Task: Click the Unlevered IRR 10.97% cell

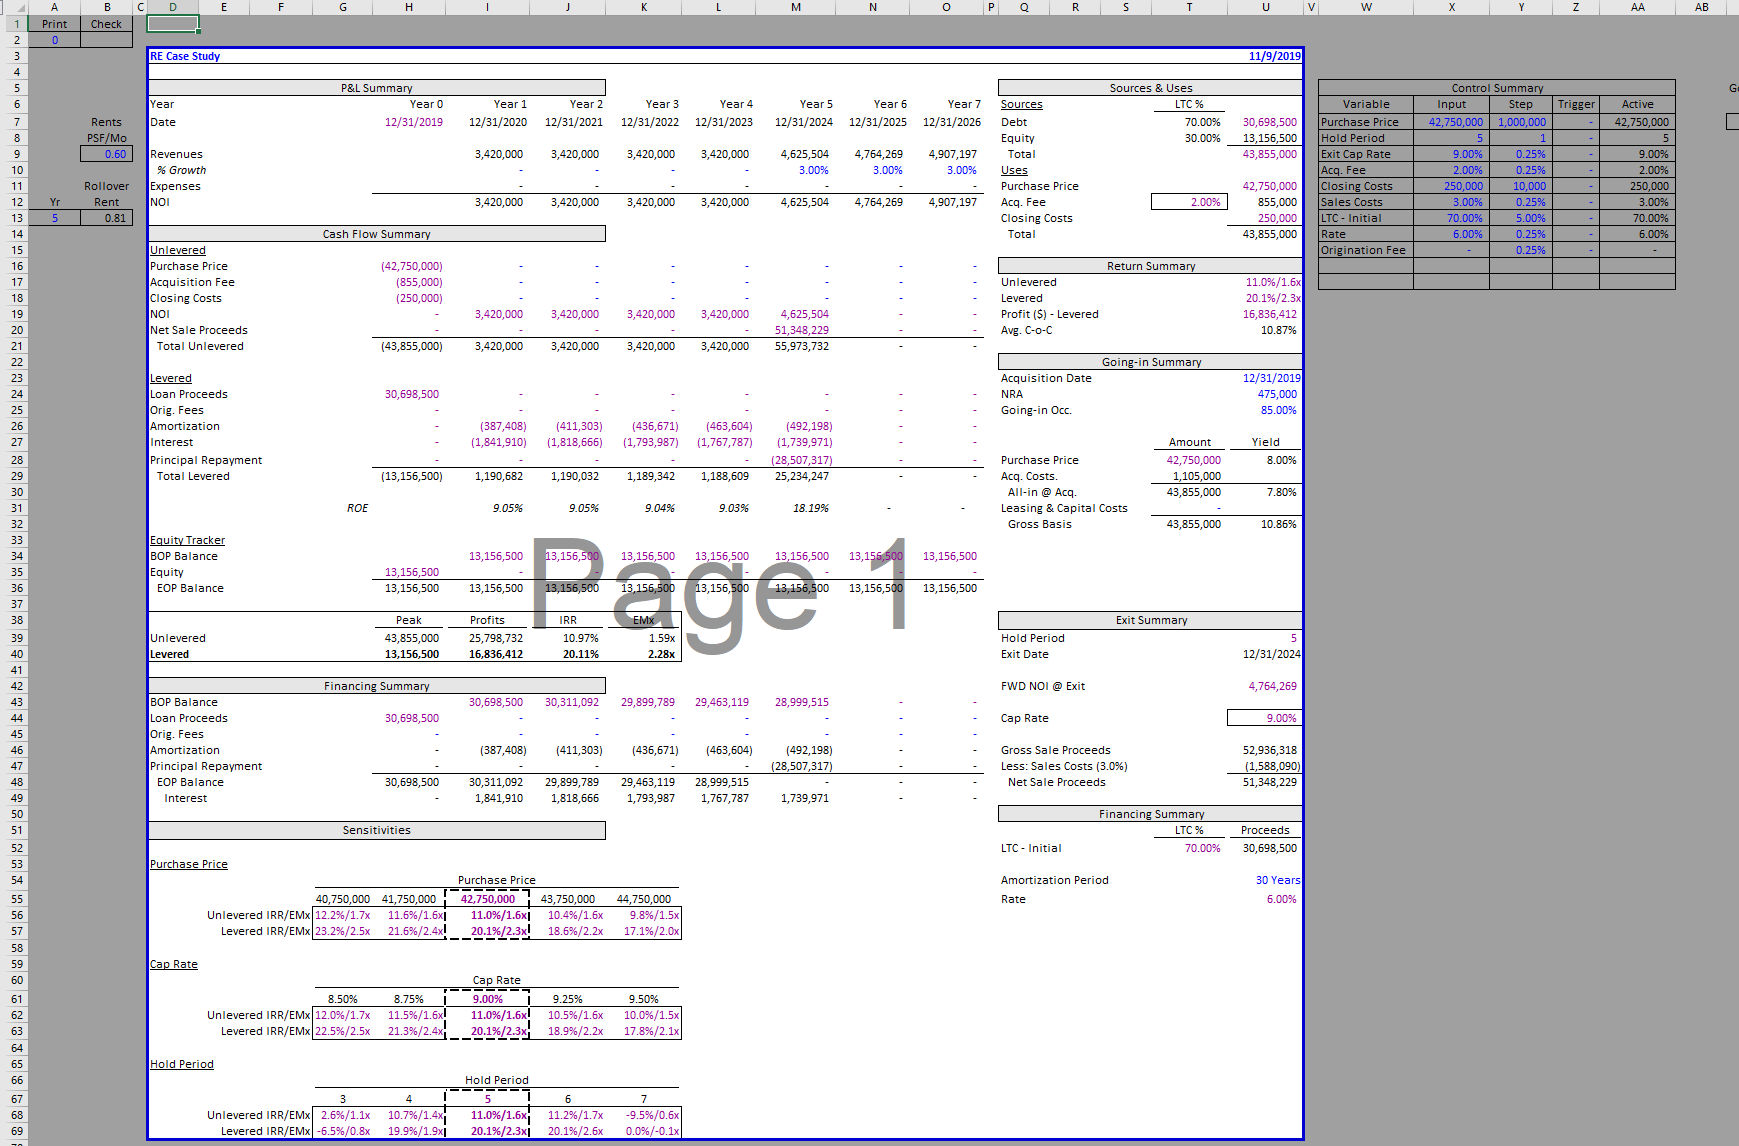Action: point(581,638)
